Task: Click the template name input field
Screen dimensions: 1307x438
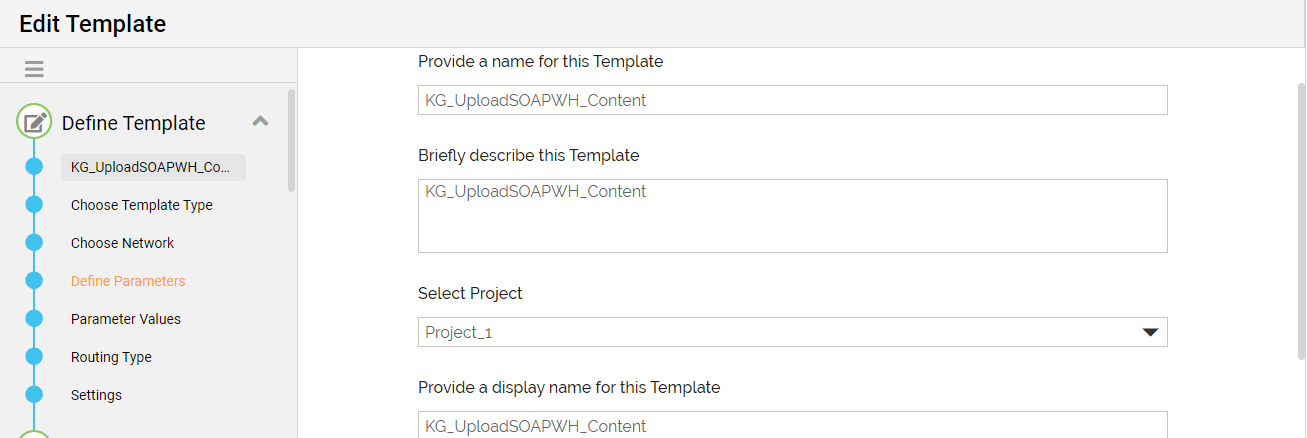Action: click(x=792, y=100)
